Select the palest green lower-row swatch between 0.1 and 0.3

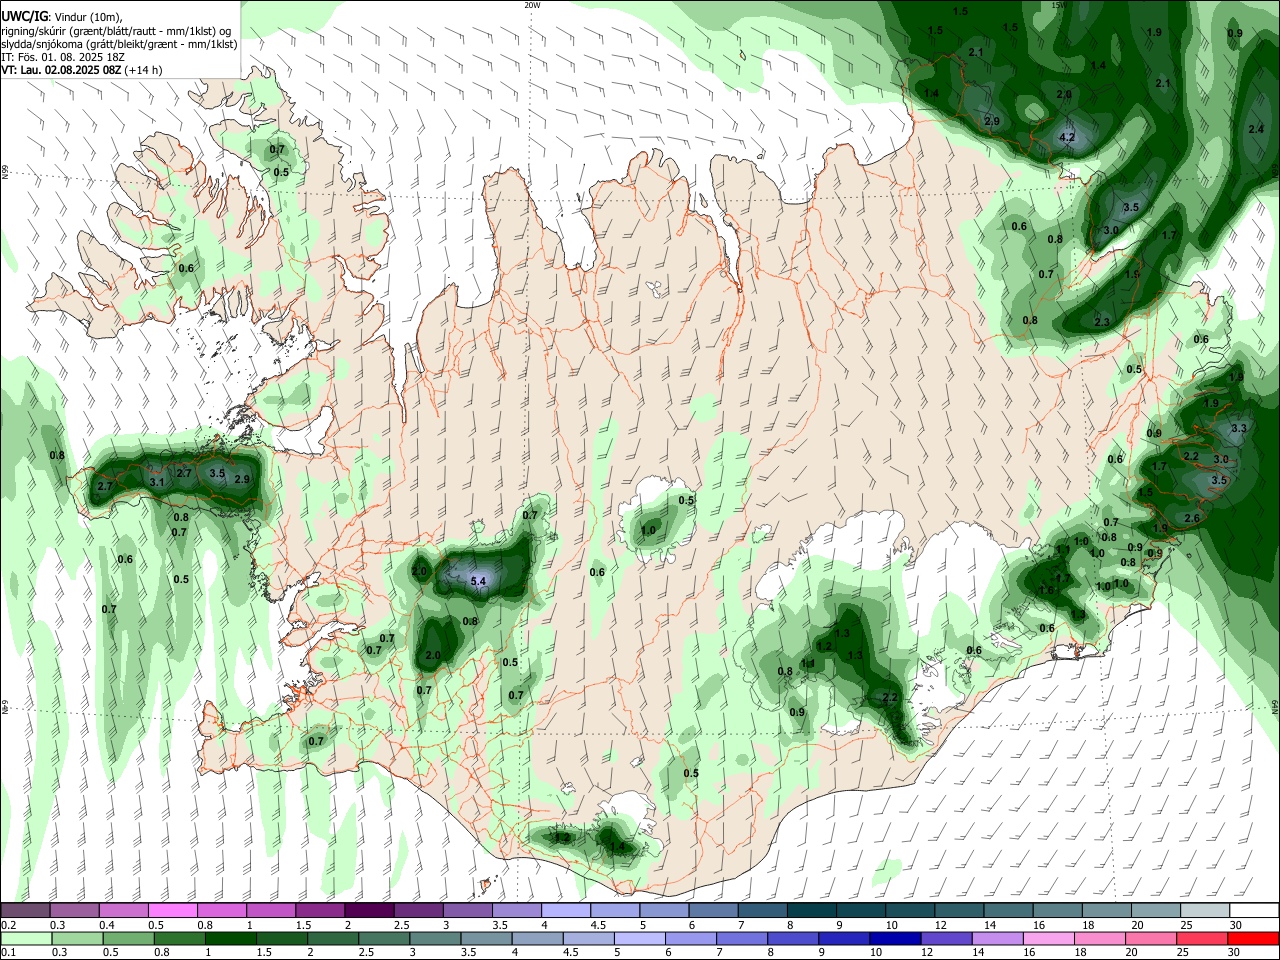point(25,938)
